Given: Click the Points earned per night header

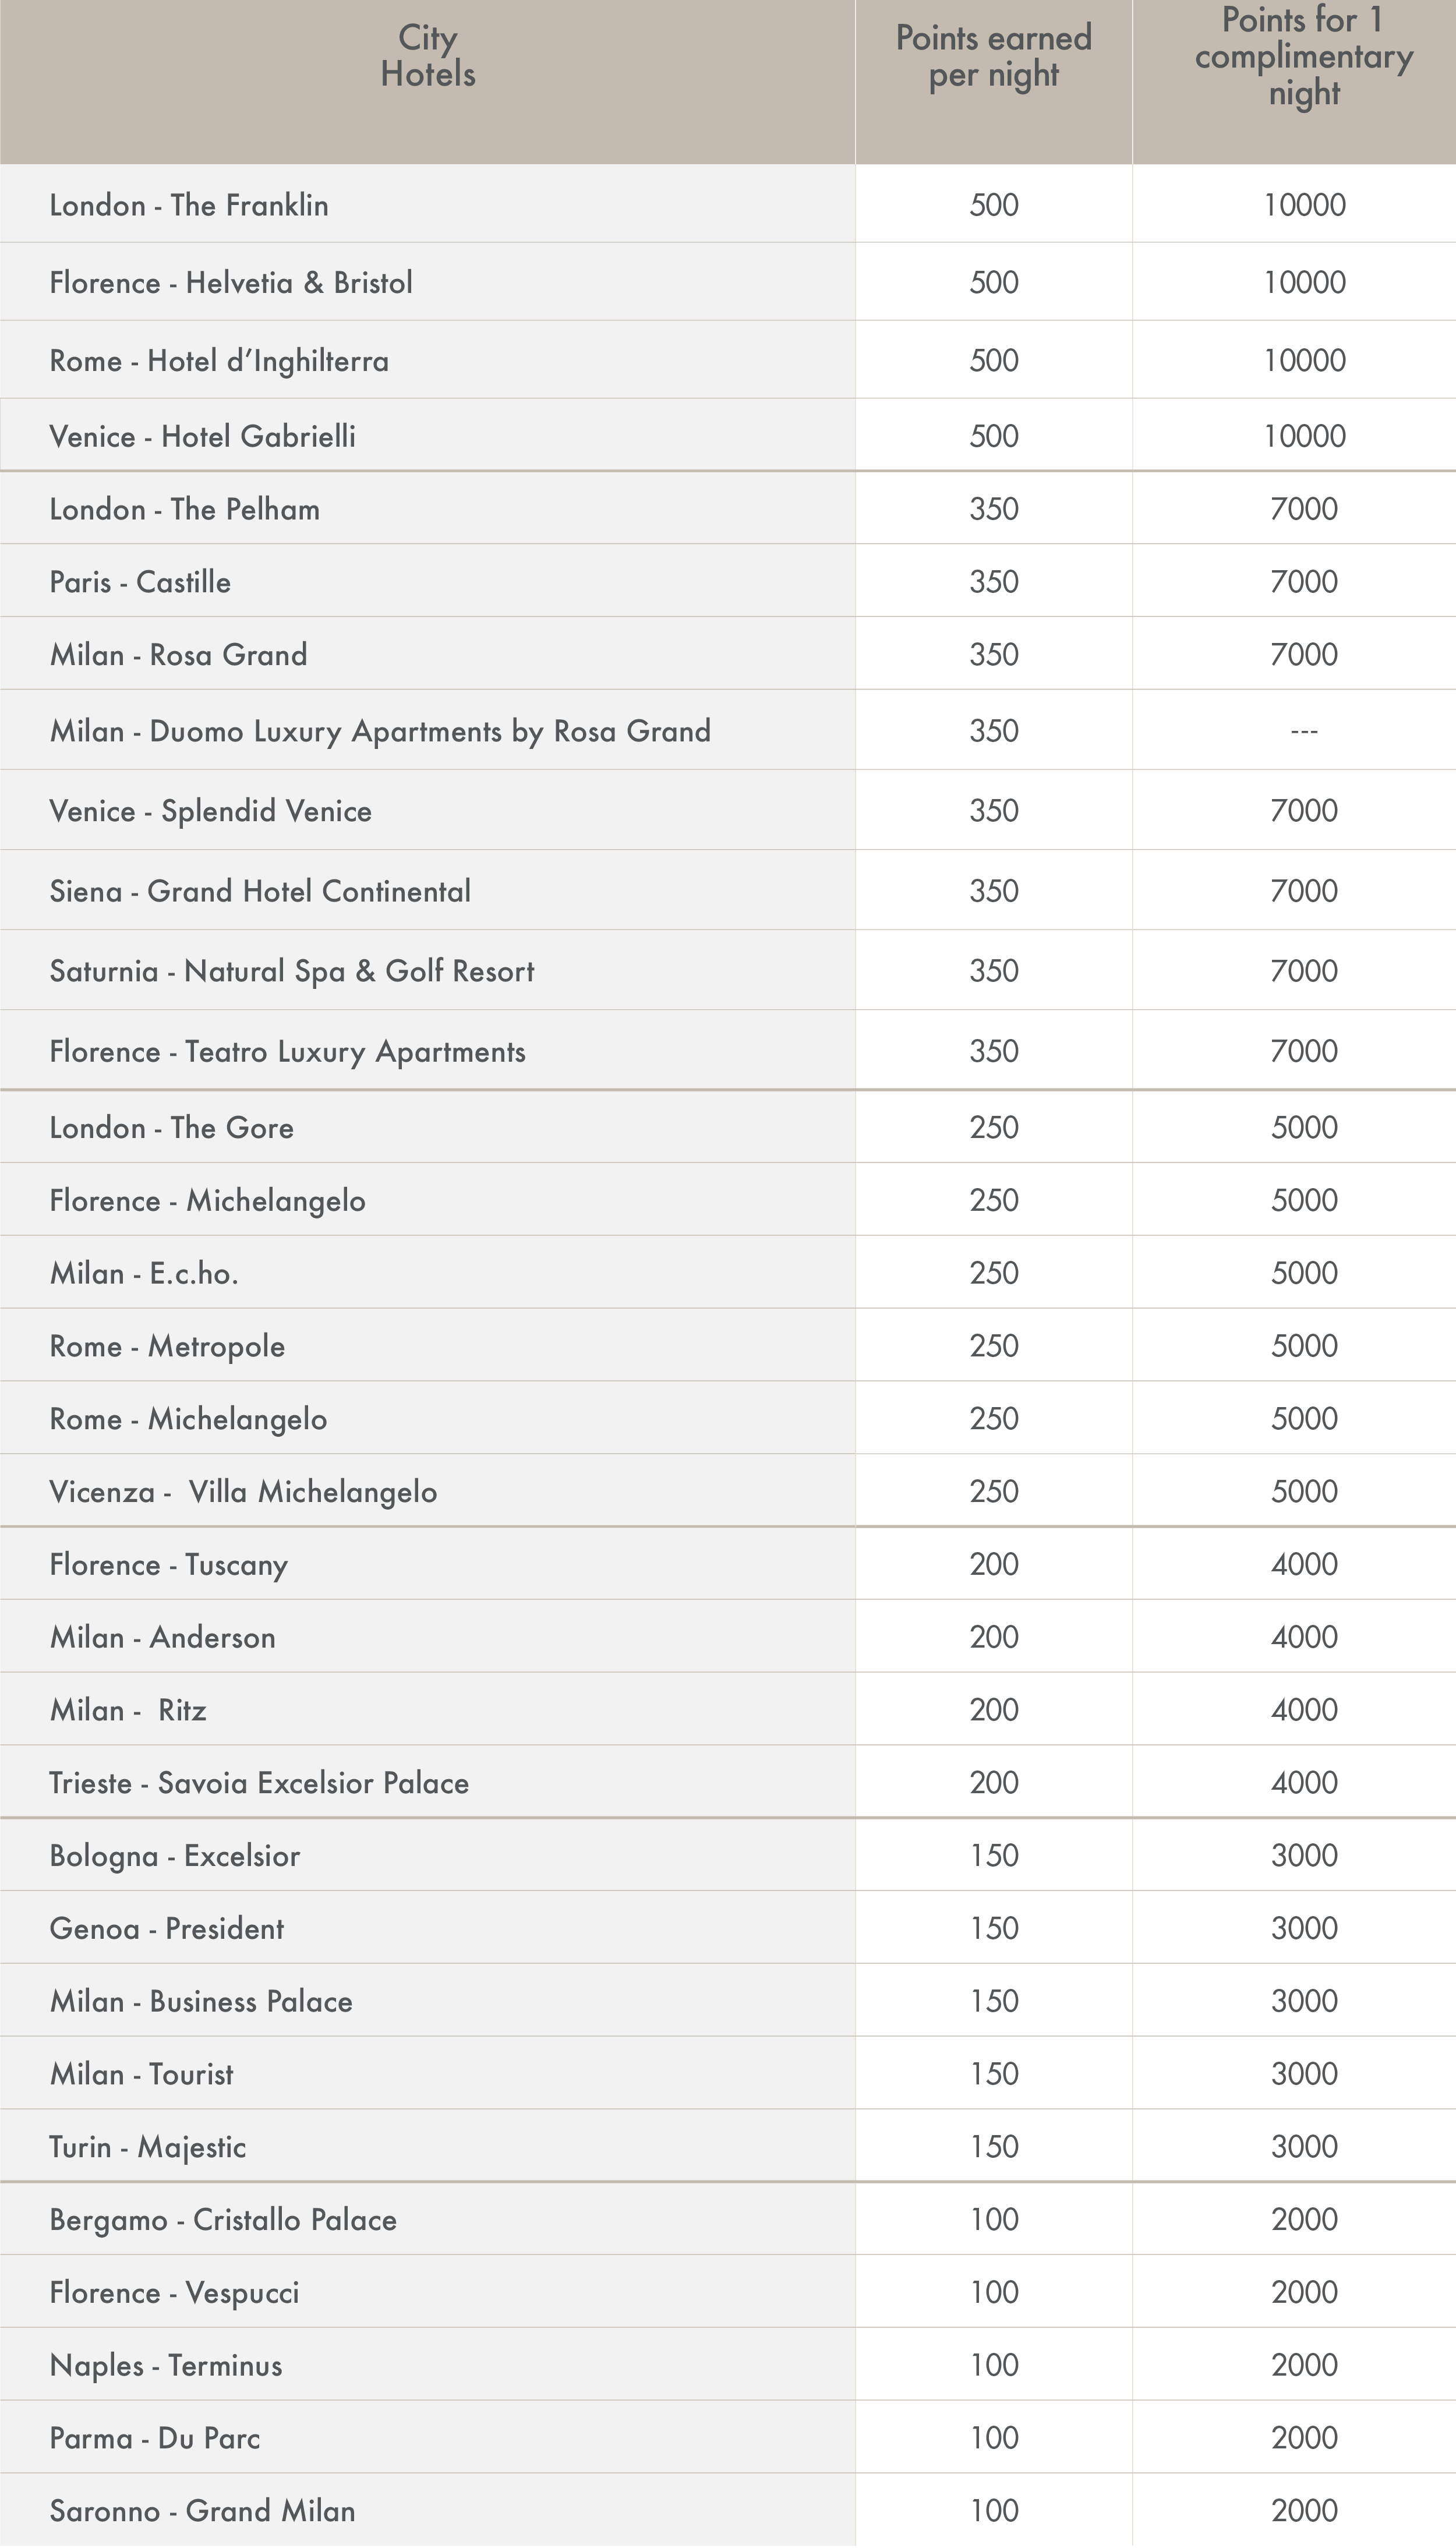Looking at the screenshot, I should [x=993, y=56].
